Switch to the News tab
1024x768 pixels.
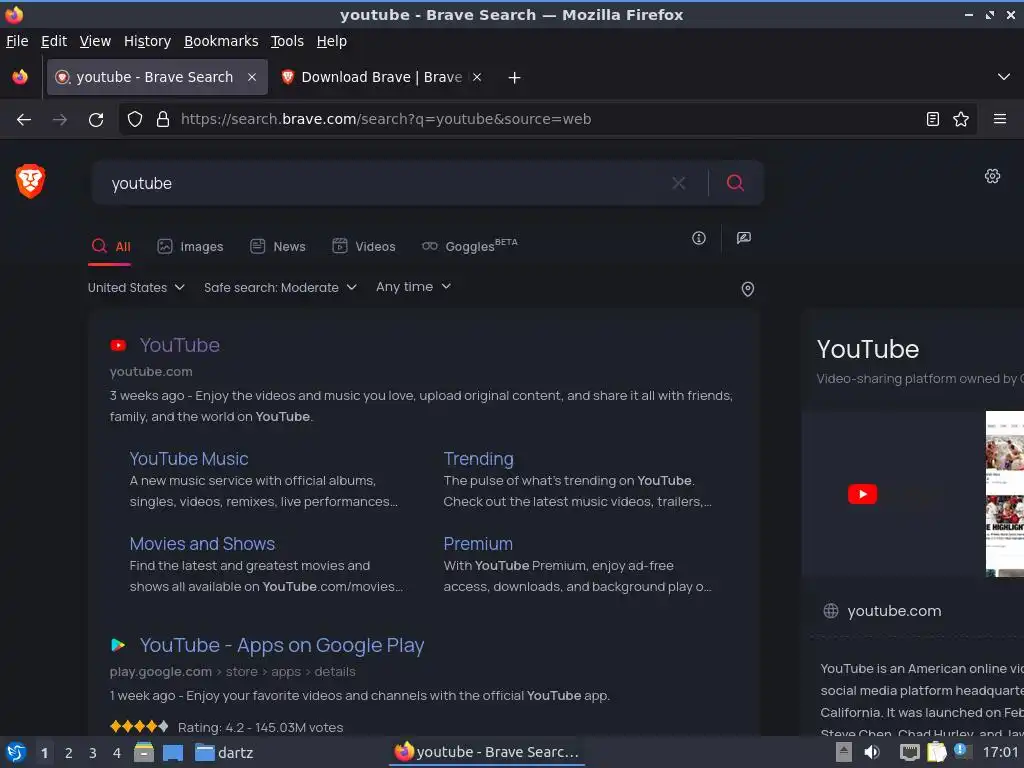tap(278, 246)
